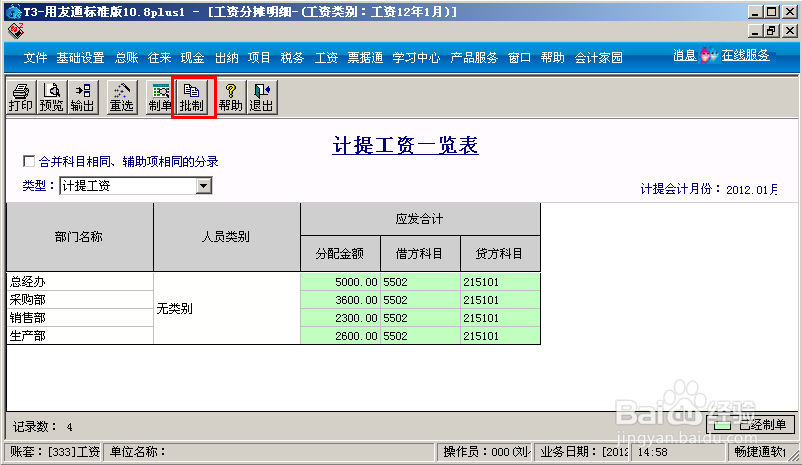Click the 在线服务 link
This screenshot has height=465, width=802.
tap(745, 55)
